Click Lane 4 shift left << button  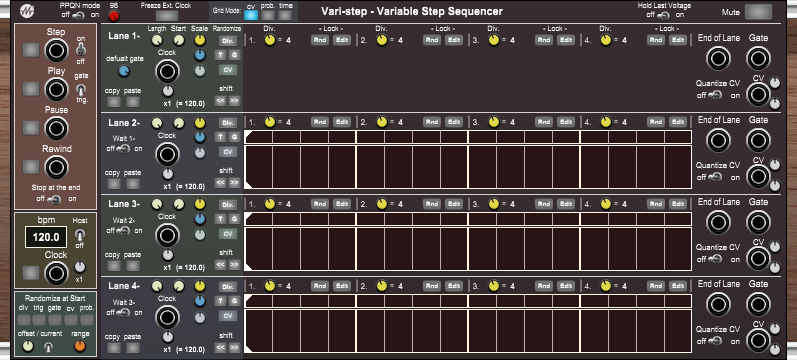[220, 348]
